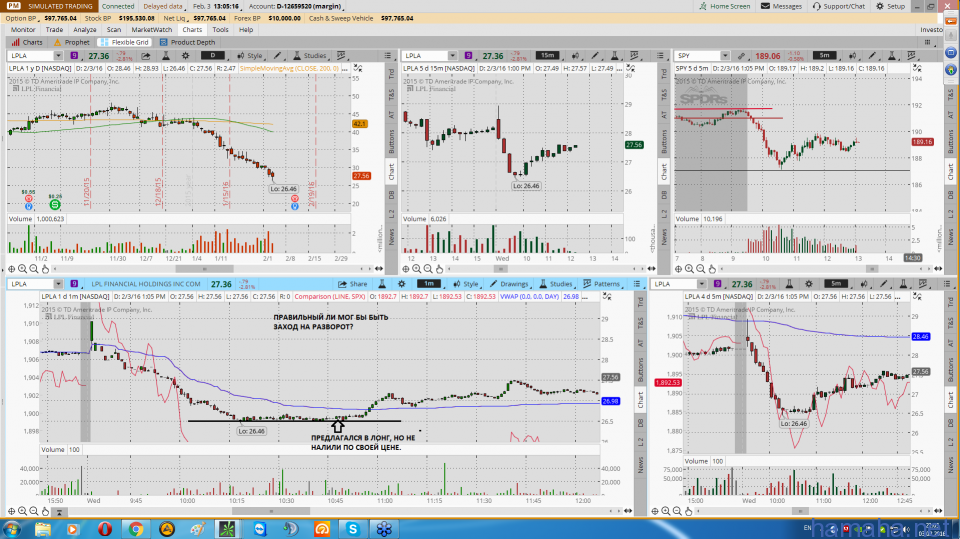
Task: Open style candle icon in 15m chart
Action: click(x=575, y=56)
